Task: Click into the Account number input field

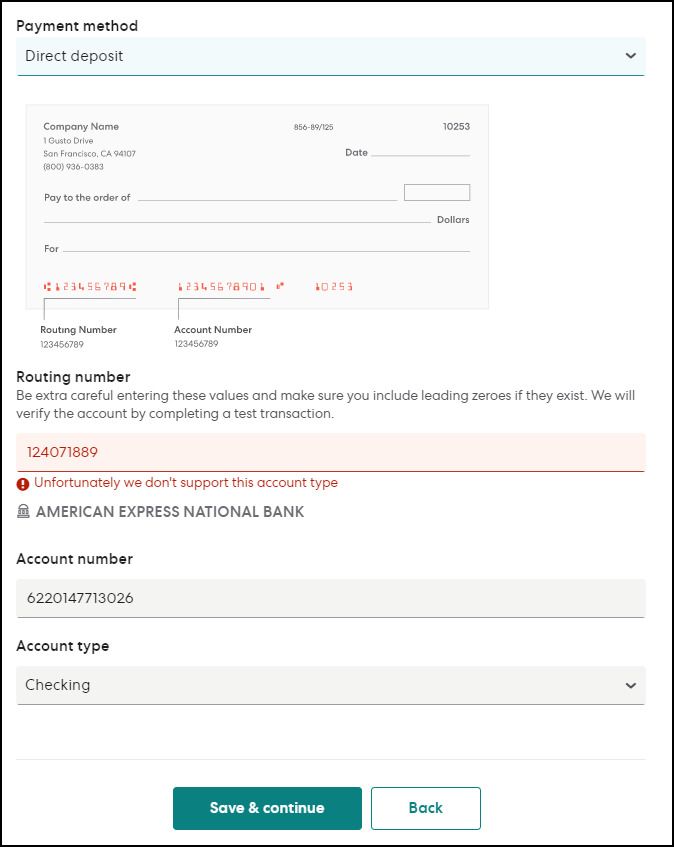Action: (330, 599)
